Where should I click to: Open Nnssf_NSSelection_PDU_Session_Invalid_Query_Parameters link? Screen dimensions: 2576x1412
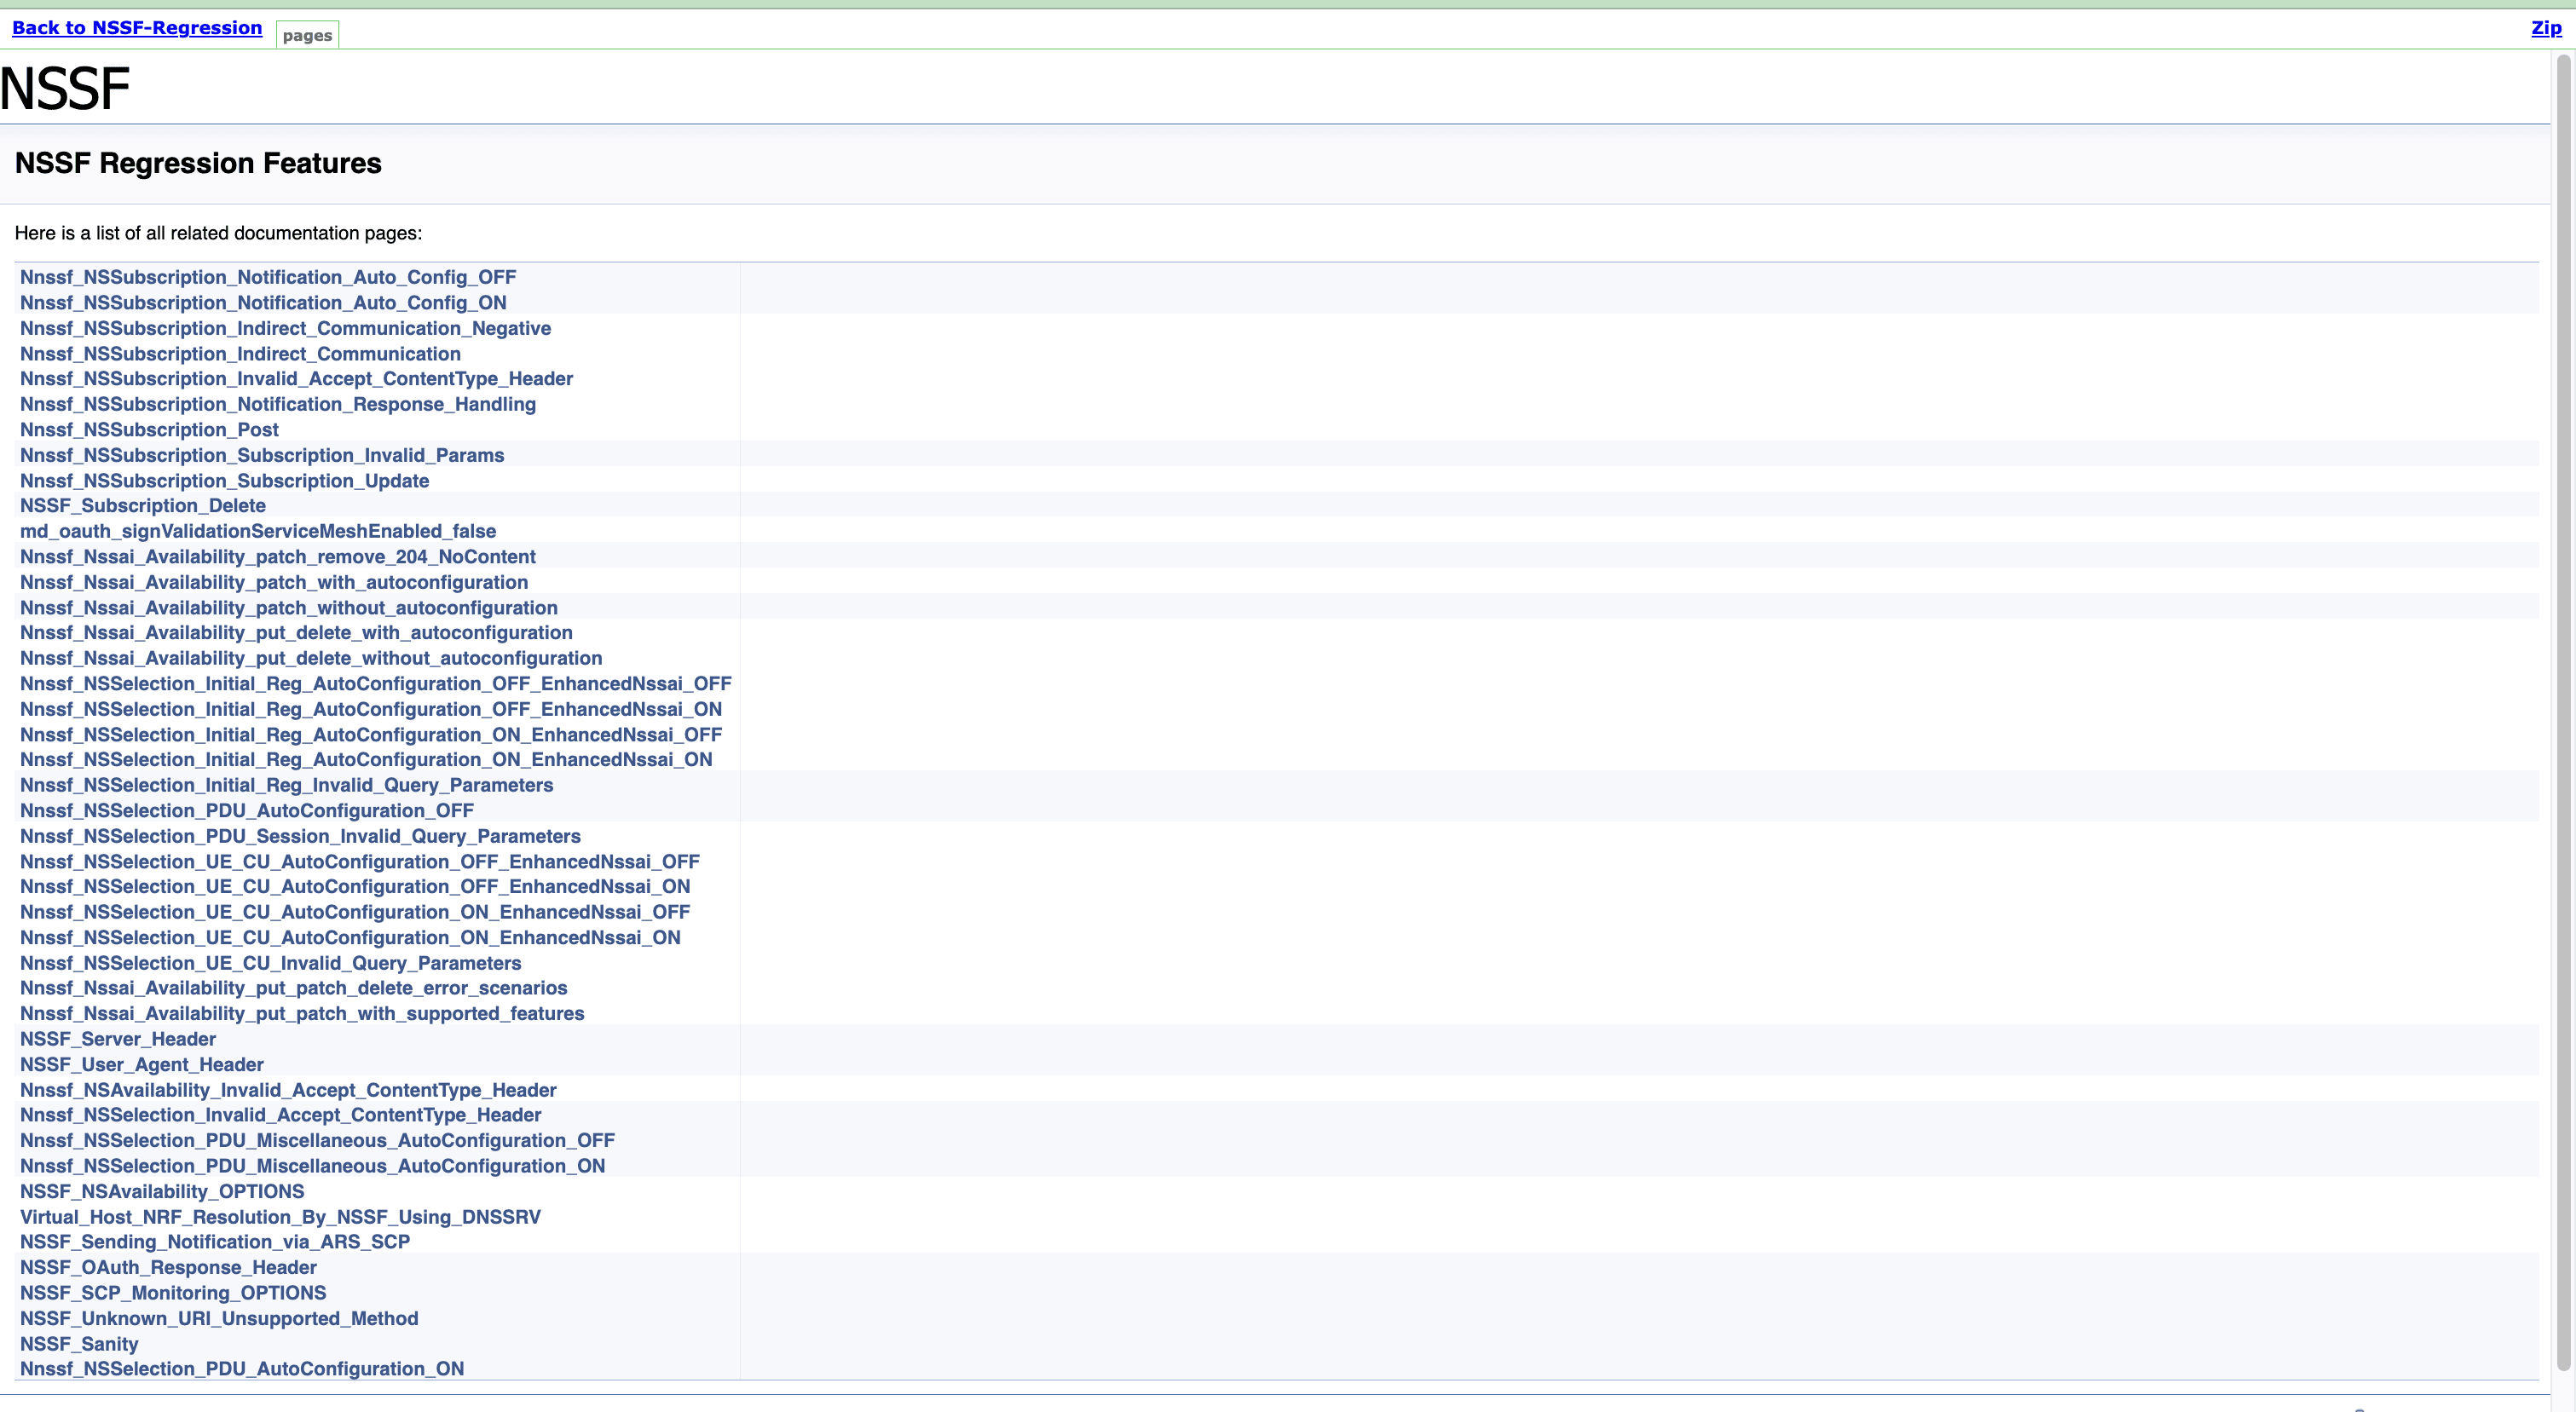click(x=300, y=836)
